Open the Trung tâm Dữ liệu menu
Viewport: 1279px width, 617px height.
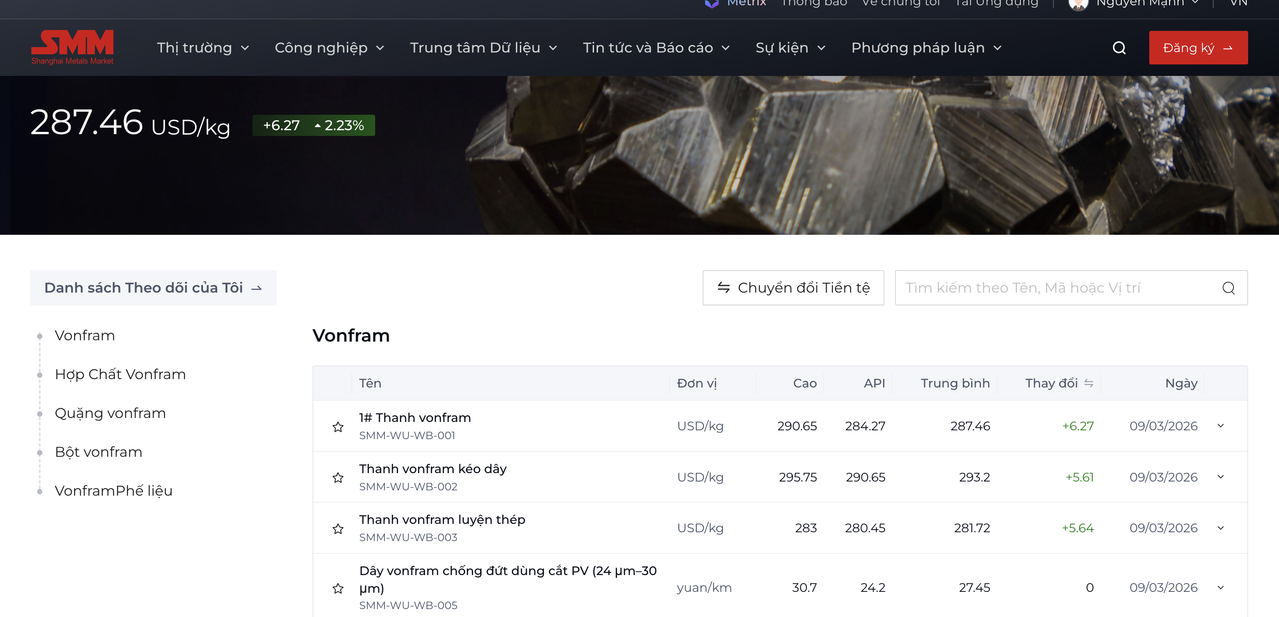(x=484, y=48)
